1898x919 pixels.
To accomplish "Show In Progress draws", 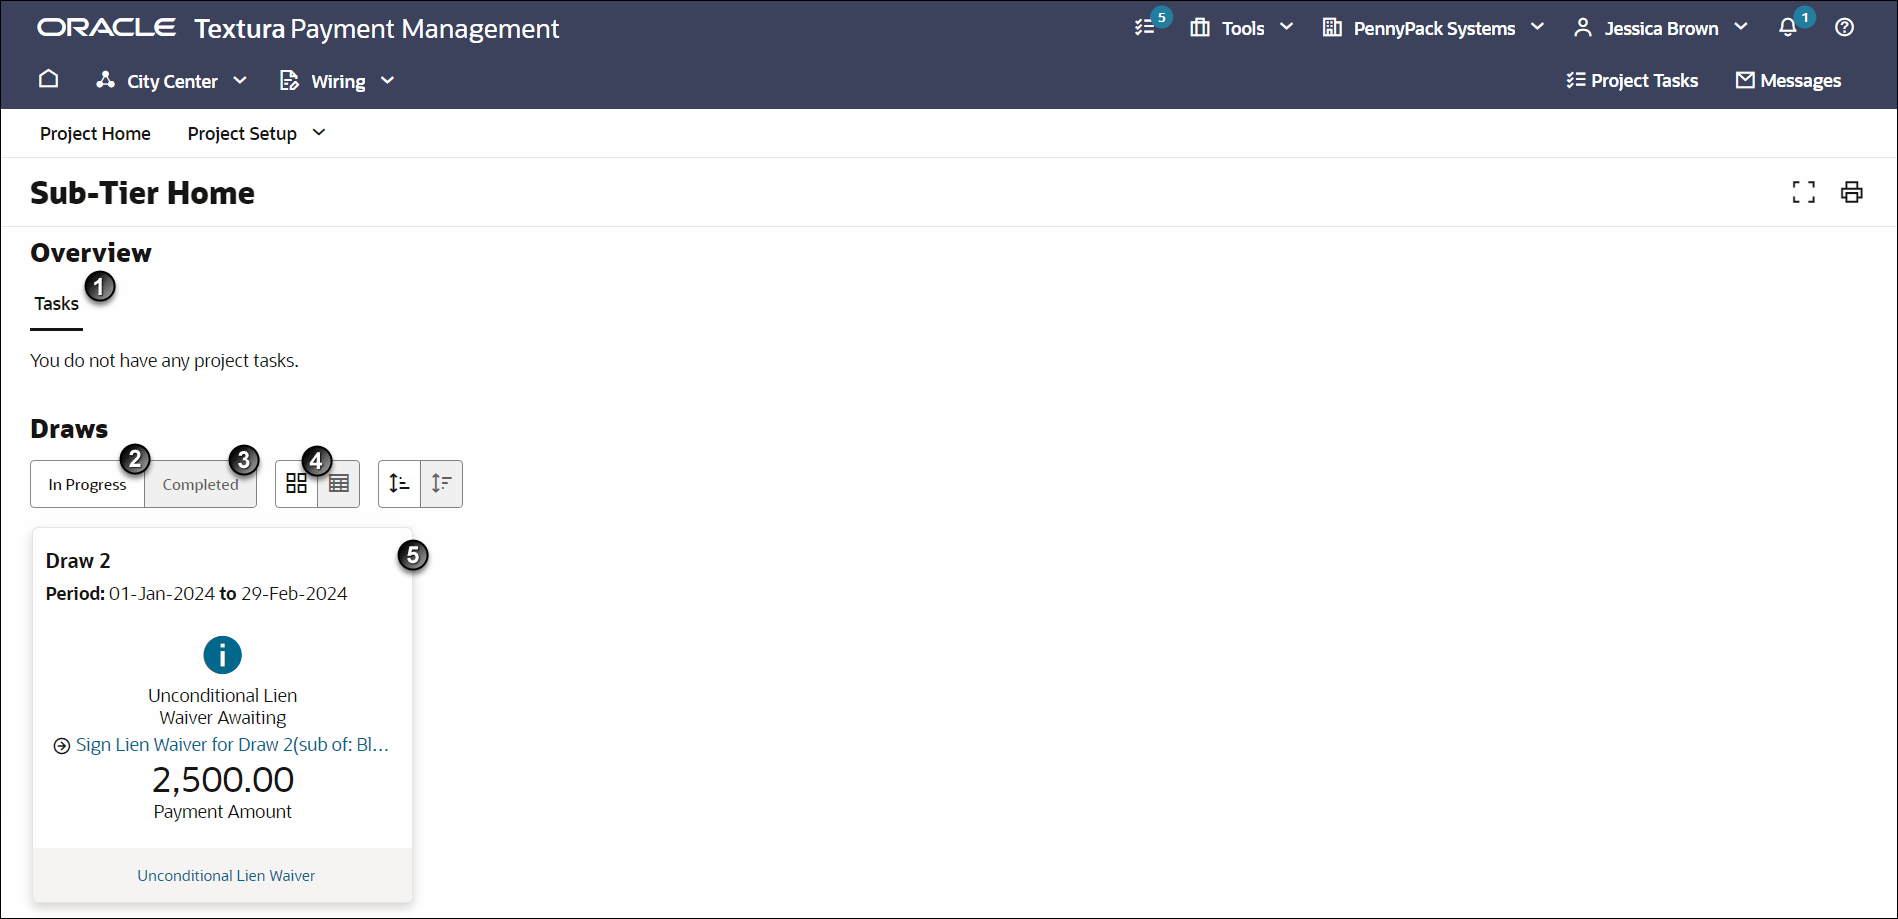I will (87, 484).
